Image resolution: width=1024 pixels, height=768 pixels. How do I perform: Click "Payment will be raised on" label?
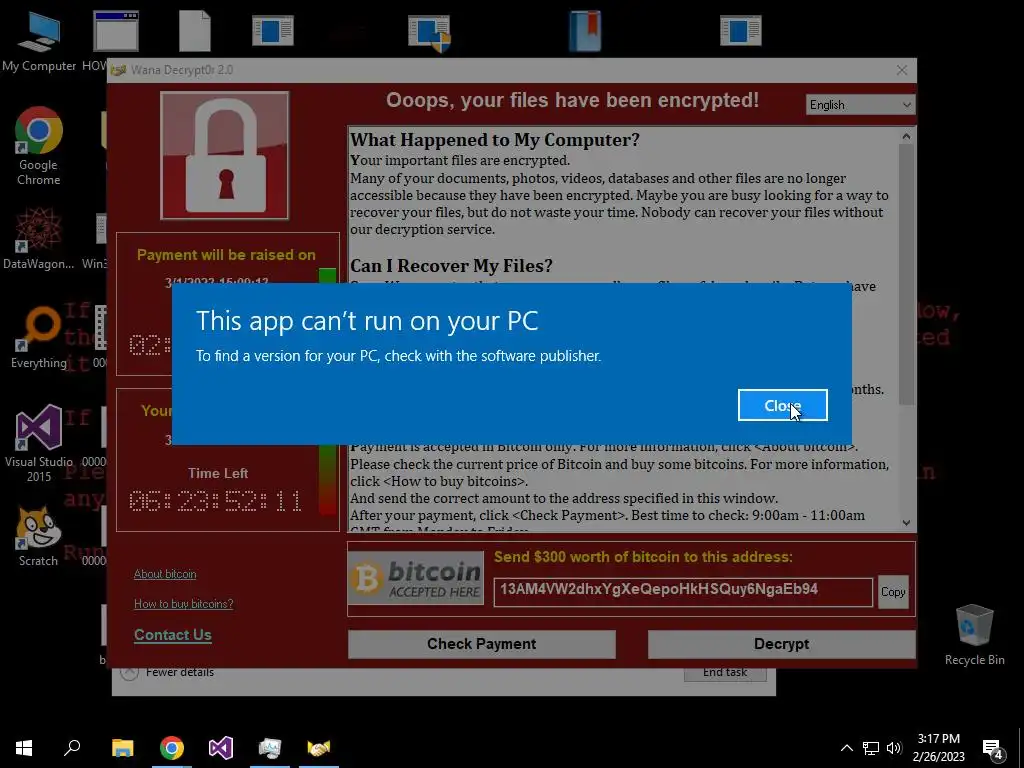[227, 255]
